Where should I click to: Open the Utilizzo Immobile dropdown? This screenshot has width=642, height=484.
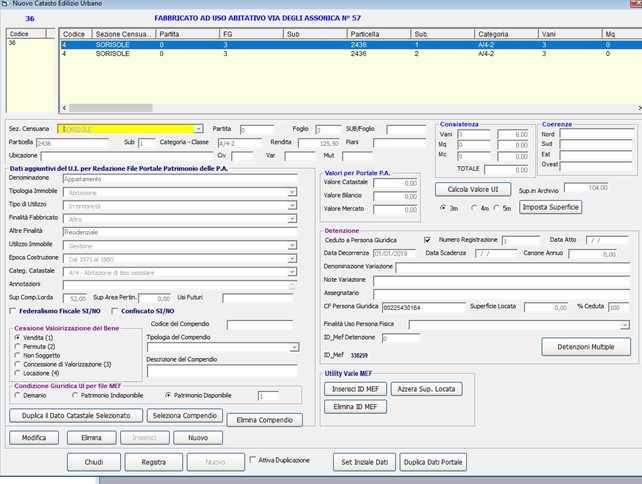(x=292, y=246)
